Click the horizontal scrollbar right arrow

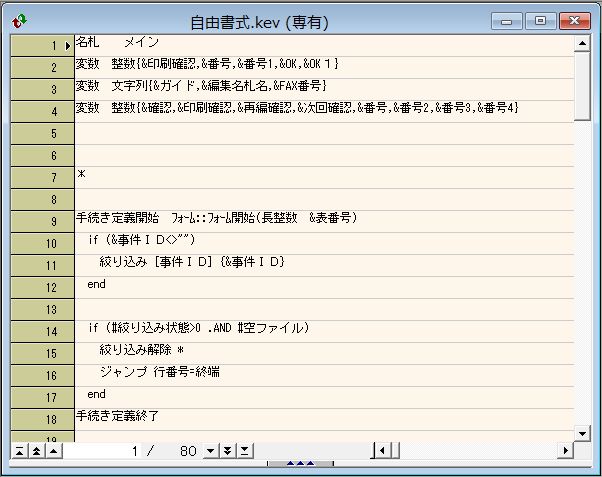[x=567, y=451]
